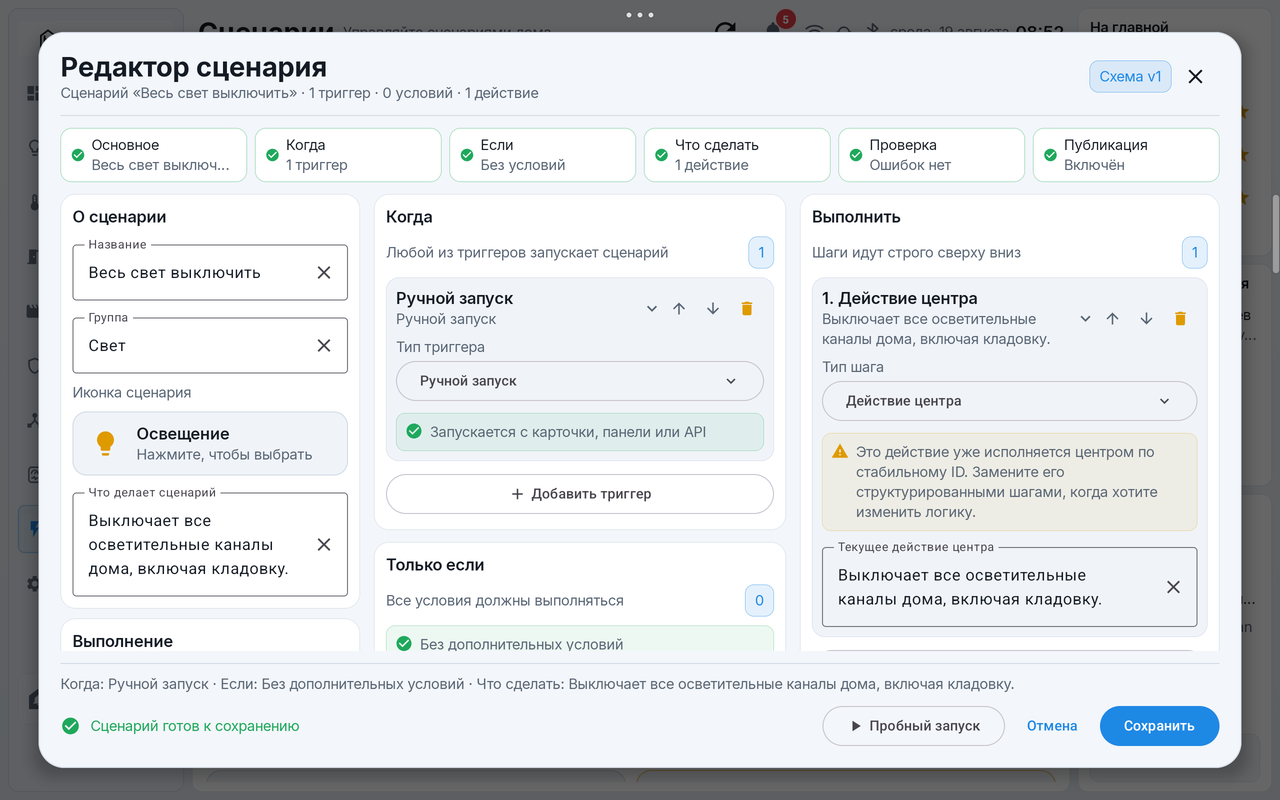This screenshot has width=1280, height=800.
Task: Choose the Освещение scenario icon
Action: click(x=210, y=443)
